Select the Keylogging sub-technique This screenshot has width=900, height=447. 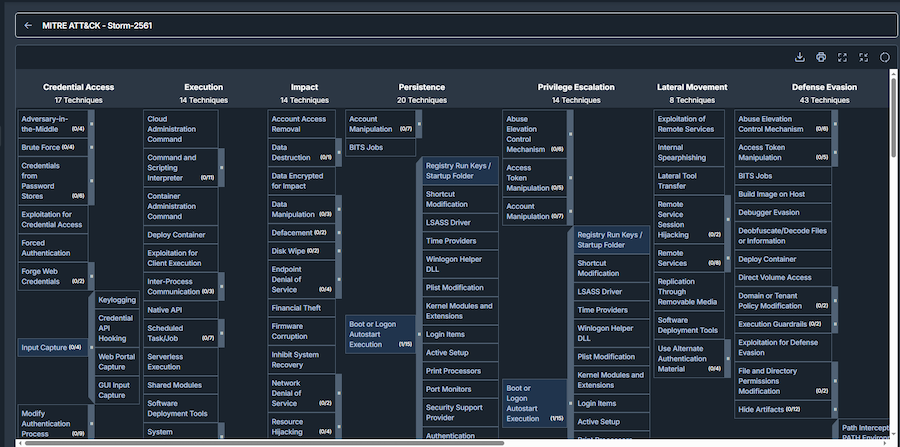(117, 300)
